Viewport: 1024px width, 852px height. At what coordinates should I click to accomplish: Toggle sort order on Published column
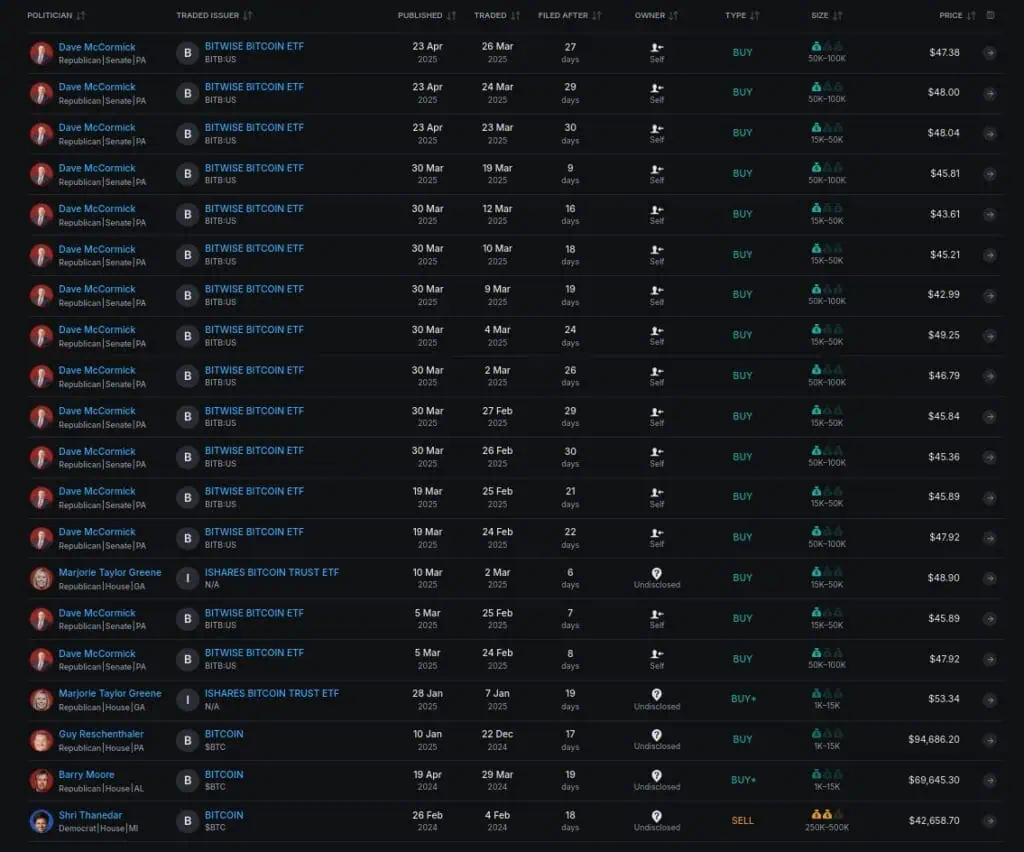click(x=452, y=16)
